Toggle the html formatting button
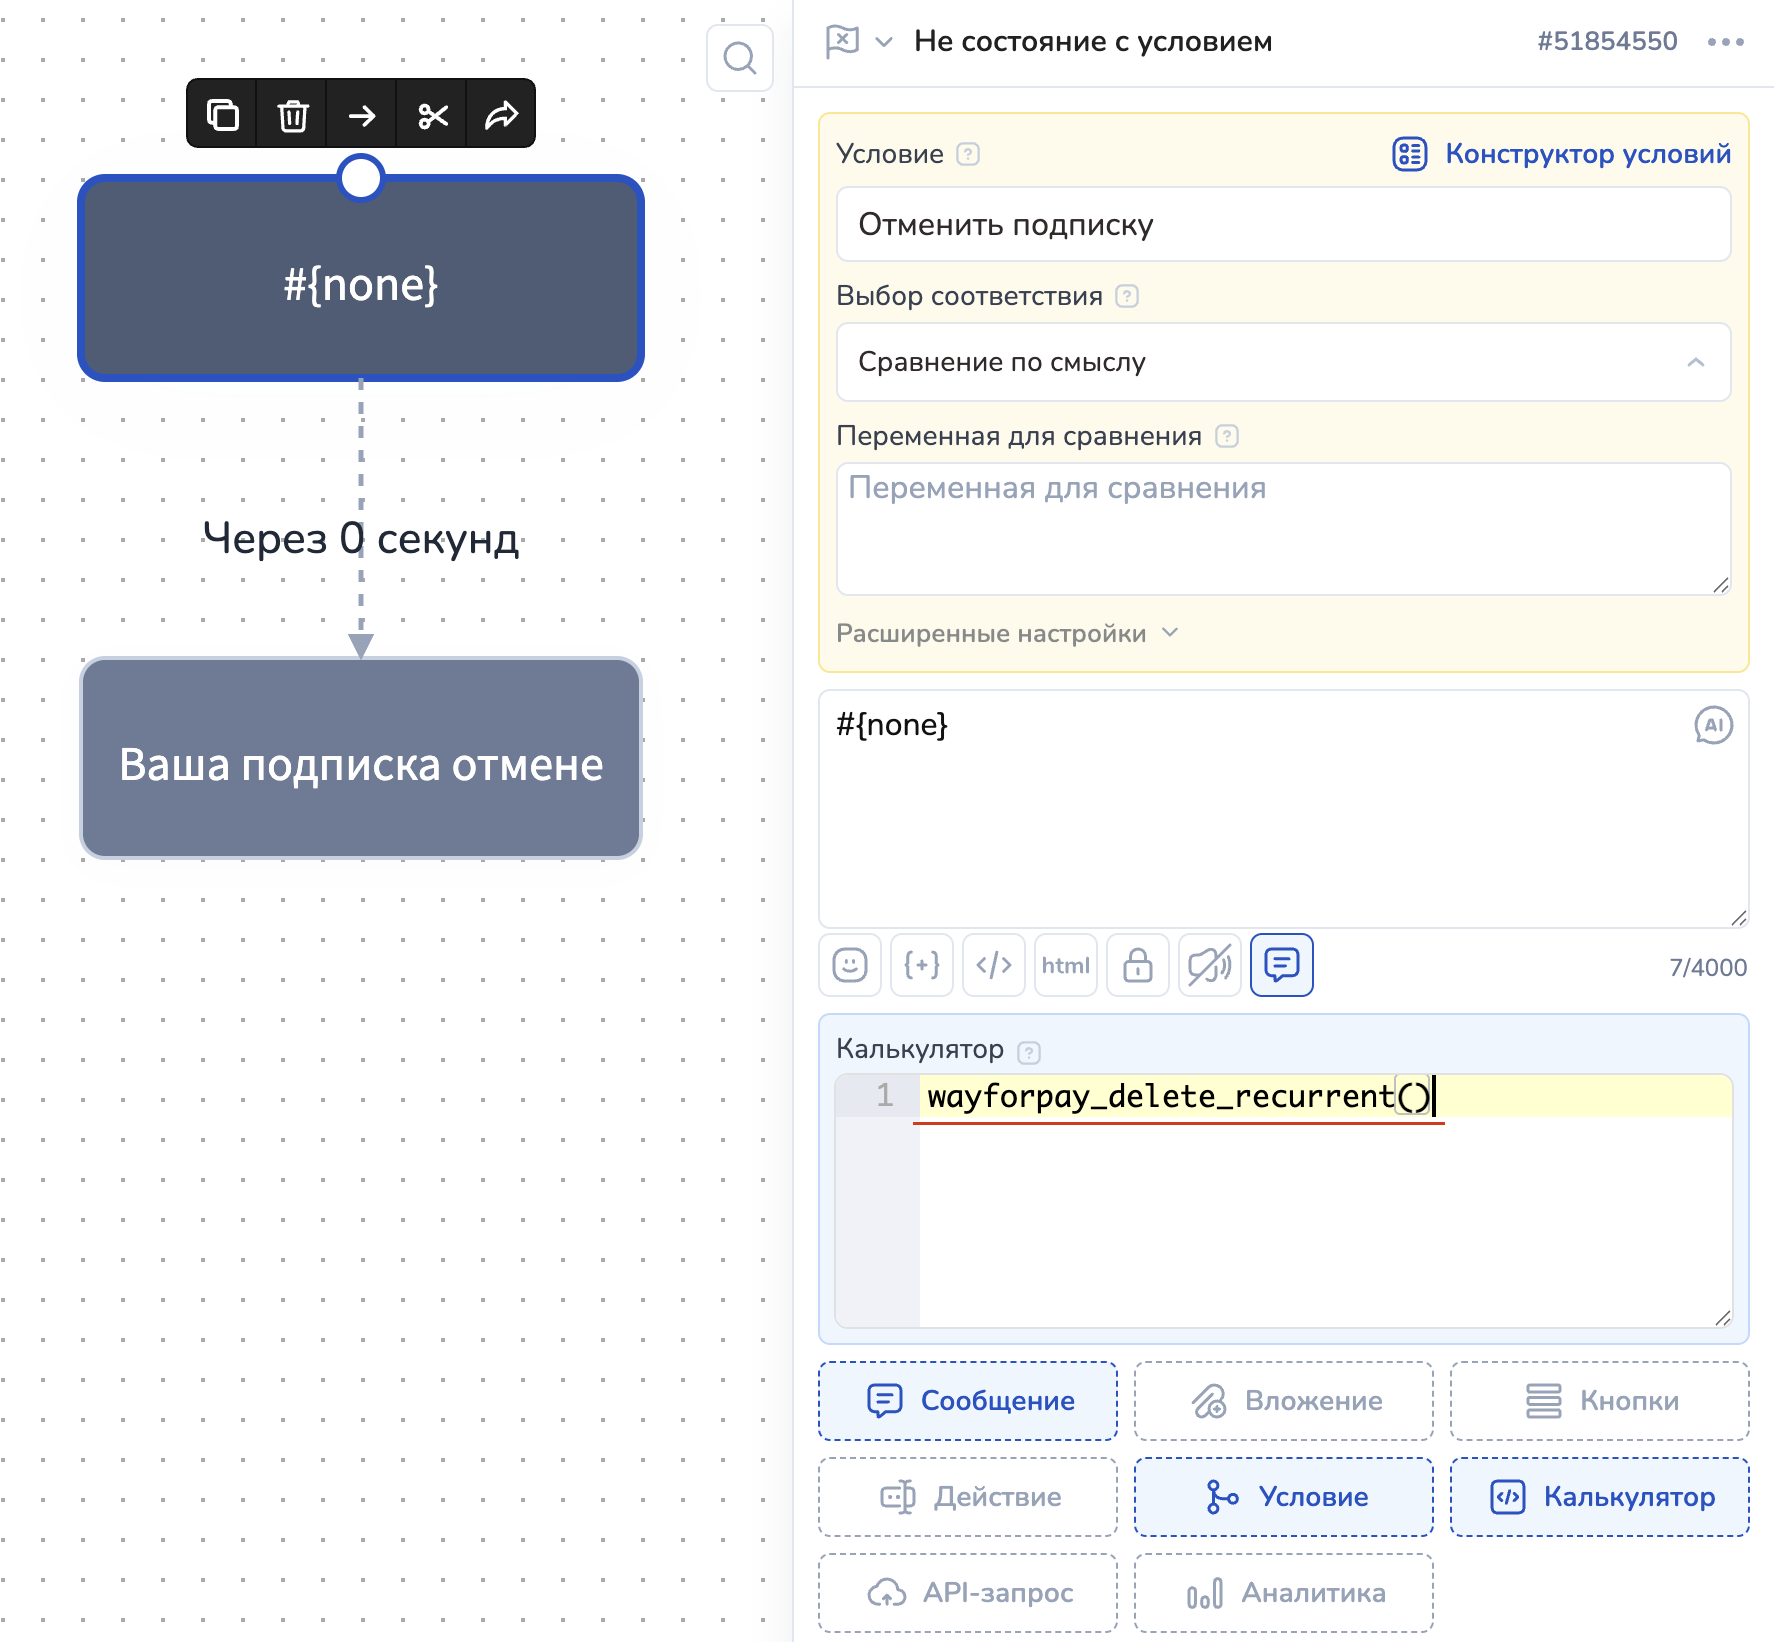Viewport: 1774px width, 1642px height. (x=1066, y=965)
